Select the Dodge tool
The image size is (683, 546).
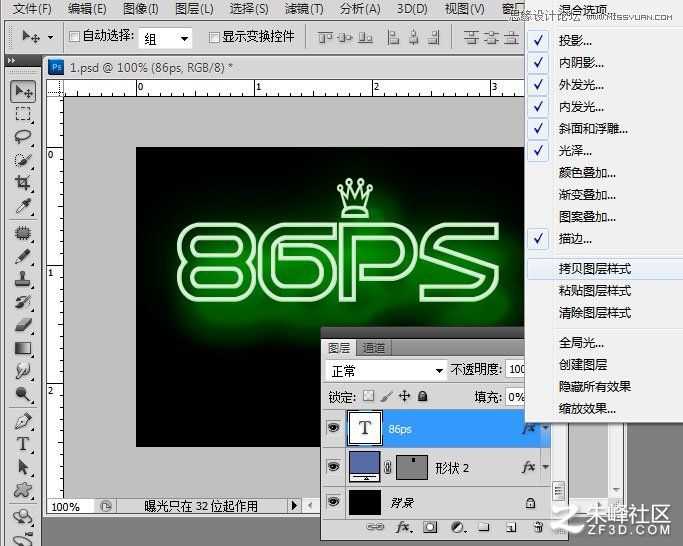click(23, 394)
